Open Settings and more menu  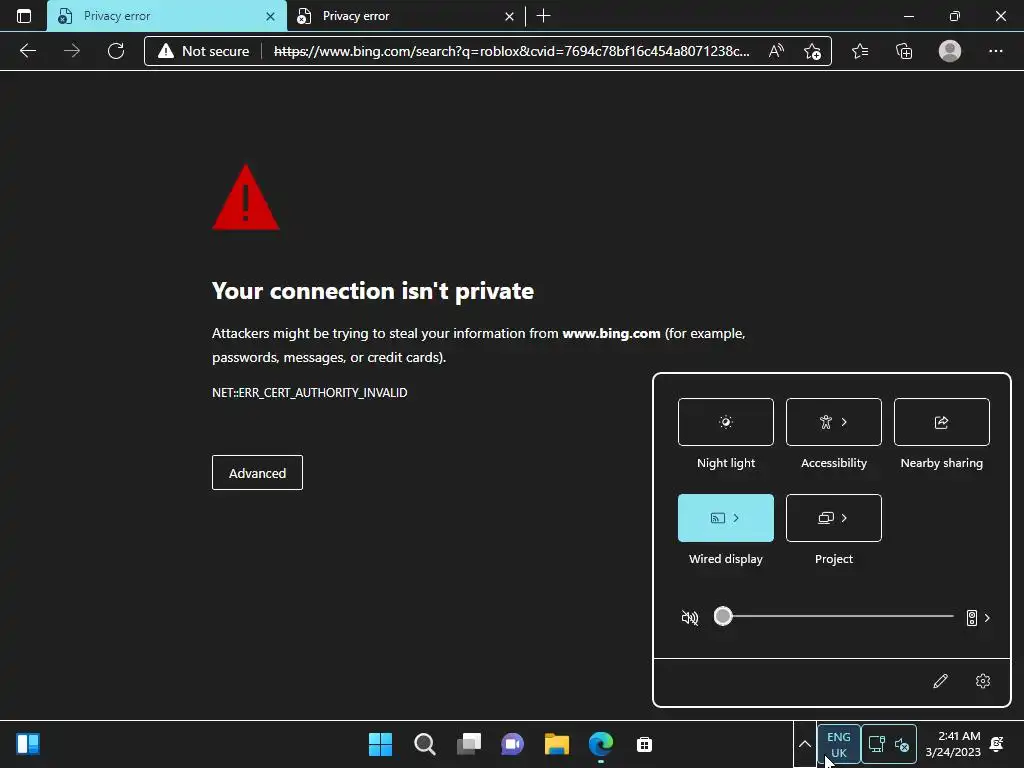[995, 51]
